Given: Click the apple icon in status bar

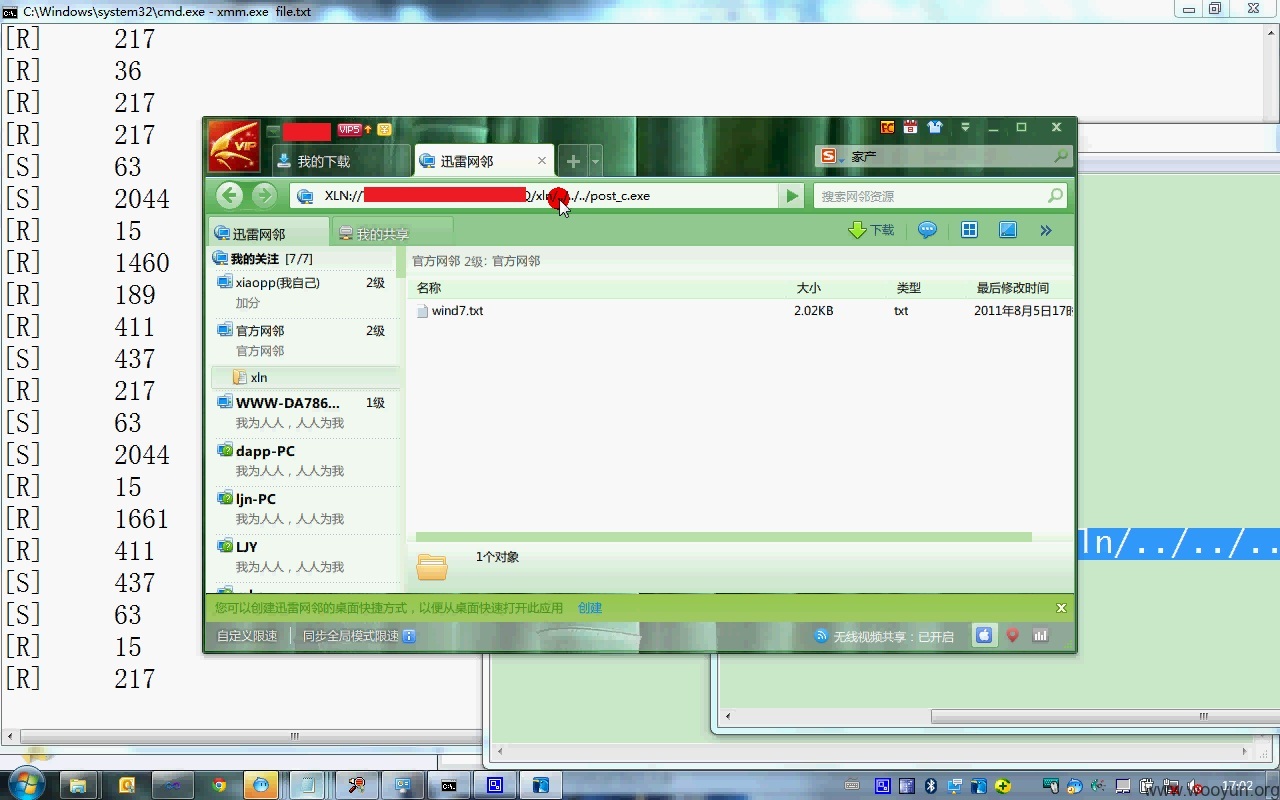Looking at the screenshot, I should coord(984,635).
